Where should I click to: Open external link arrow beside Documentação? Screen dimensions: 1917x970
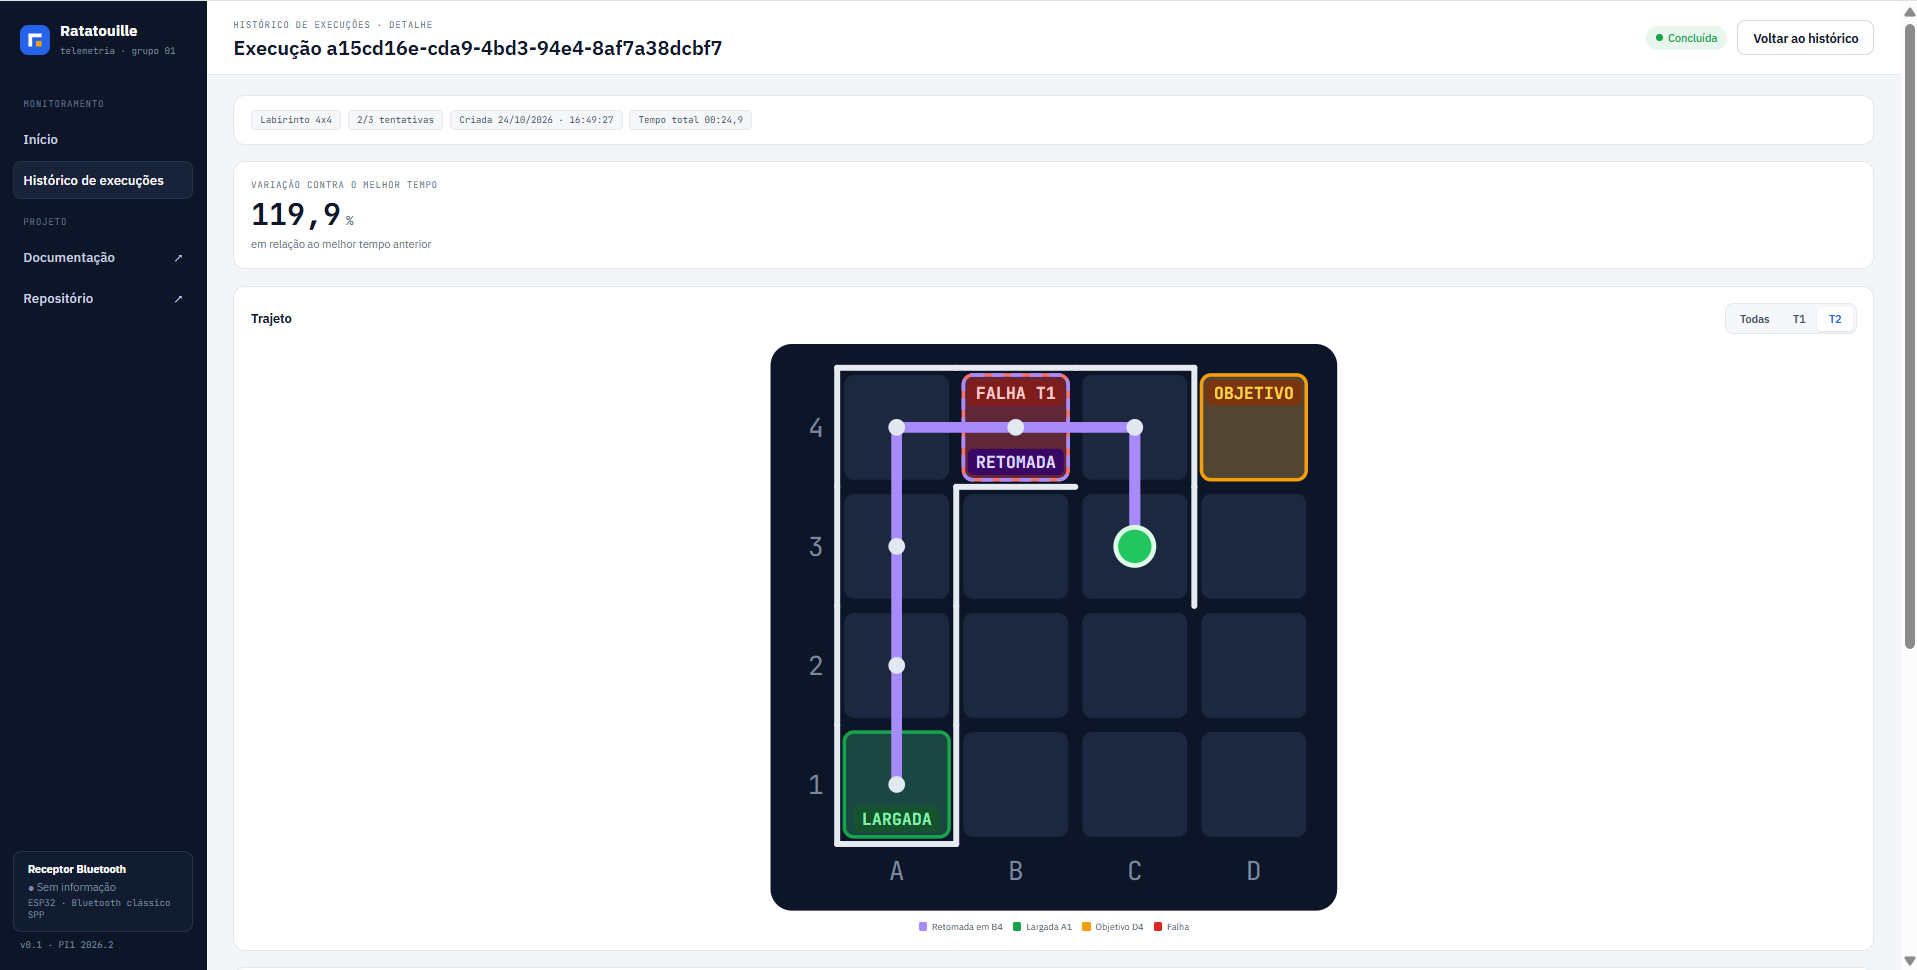click(x=178, y=258)
